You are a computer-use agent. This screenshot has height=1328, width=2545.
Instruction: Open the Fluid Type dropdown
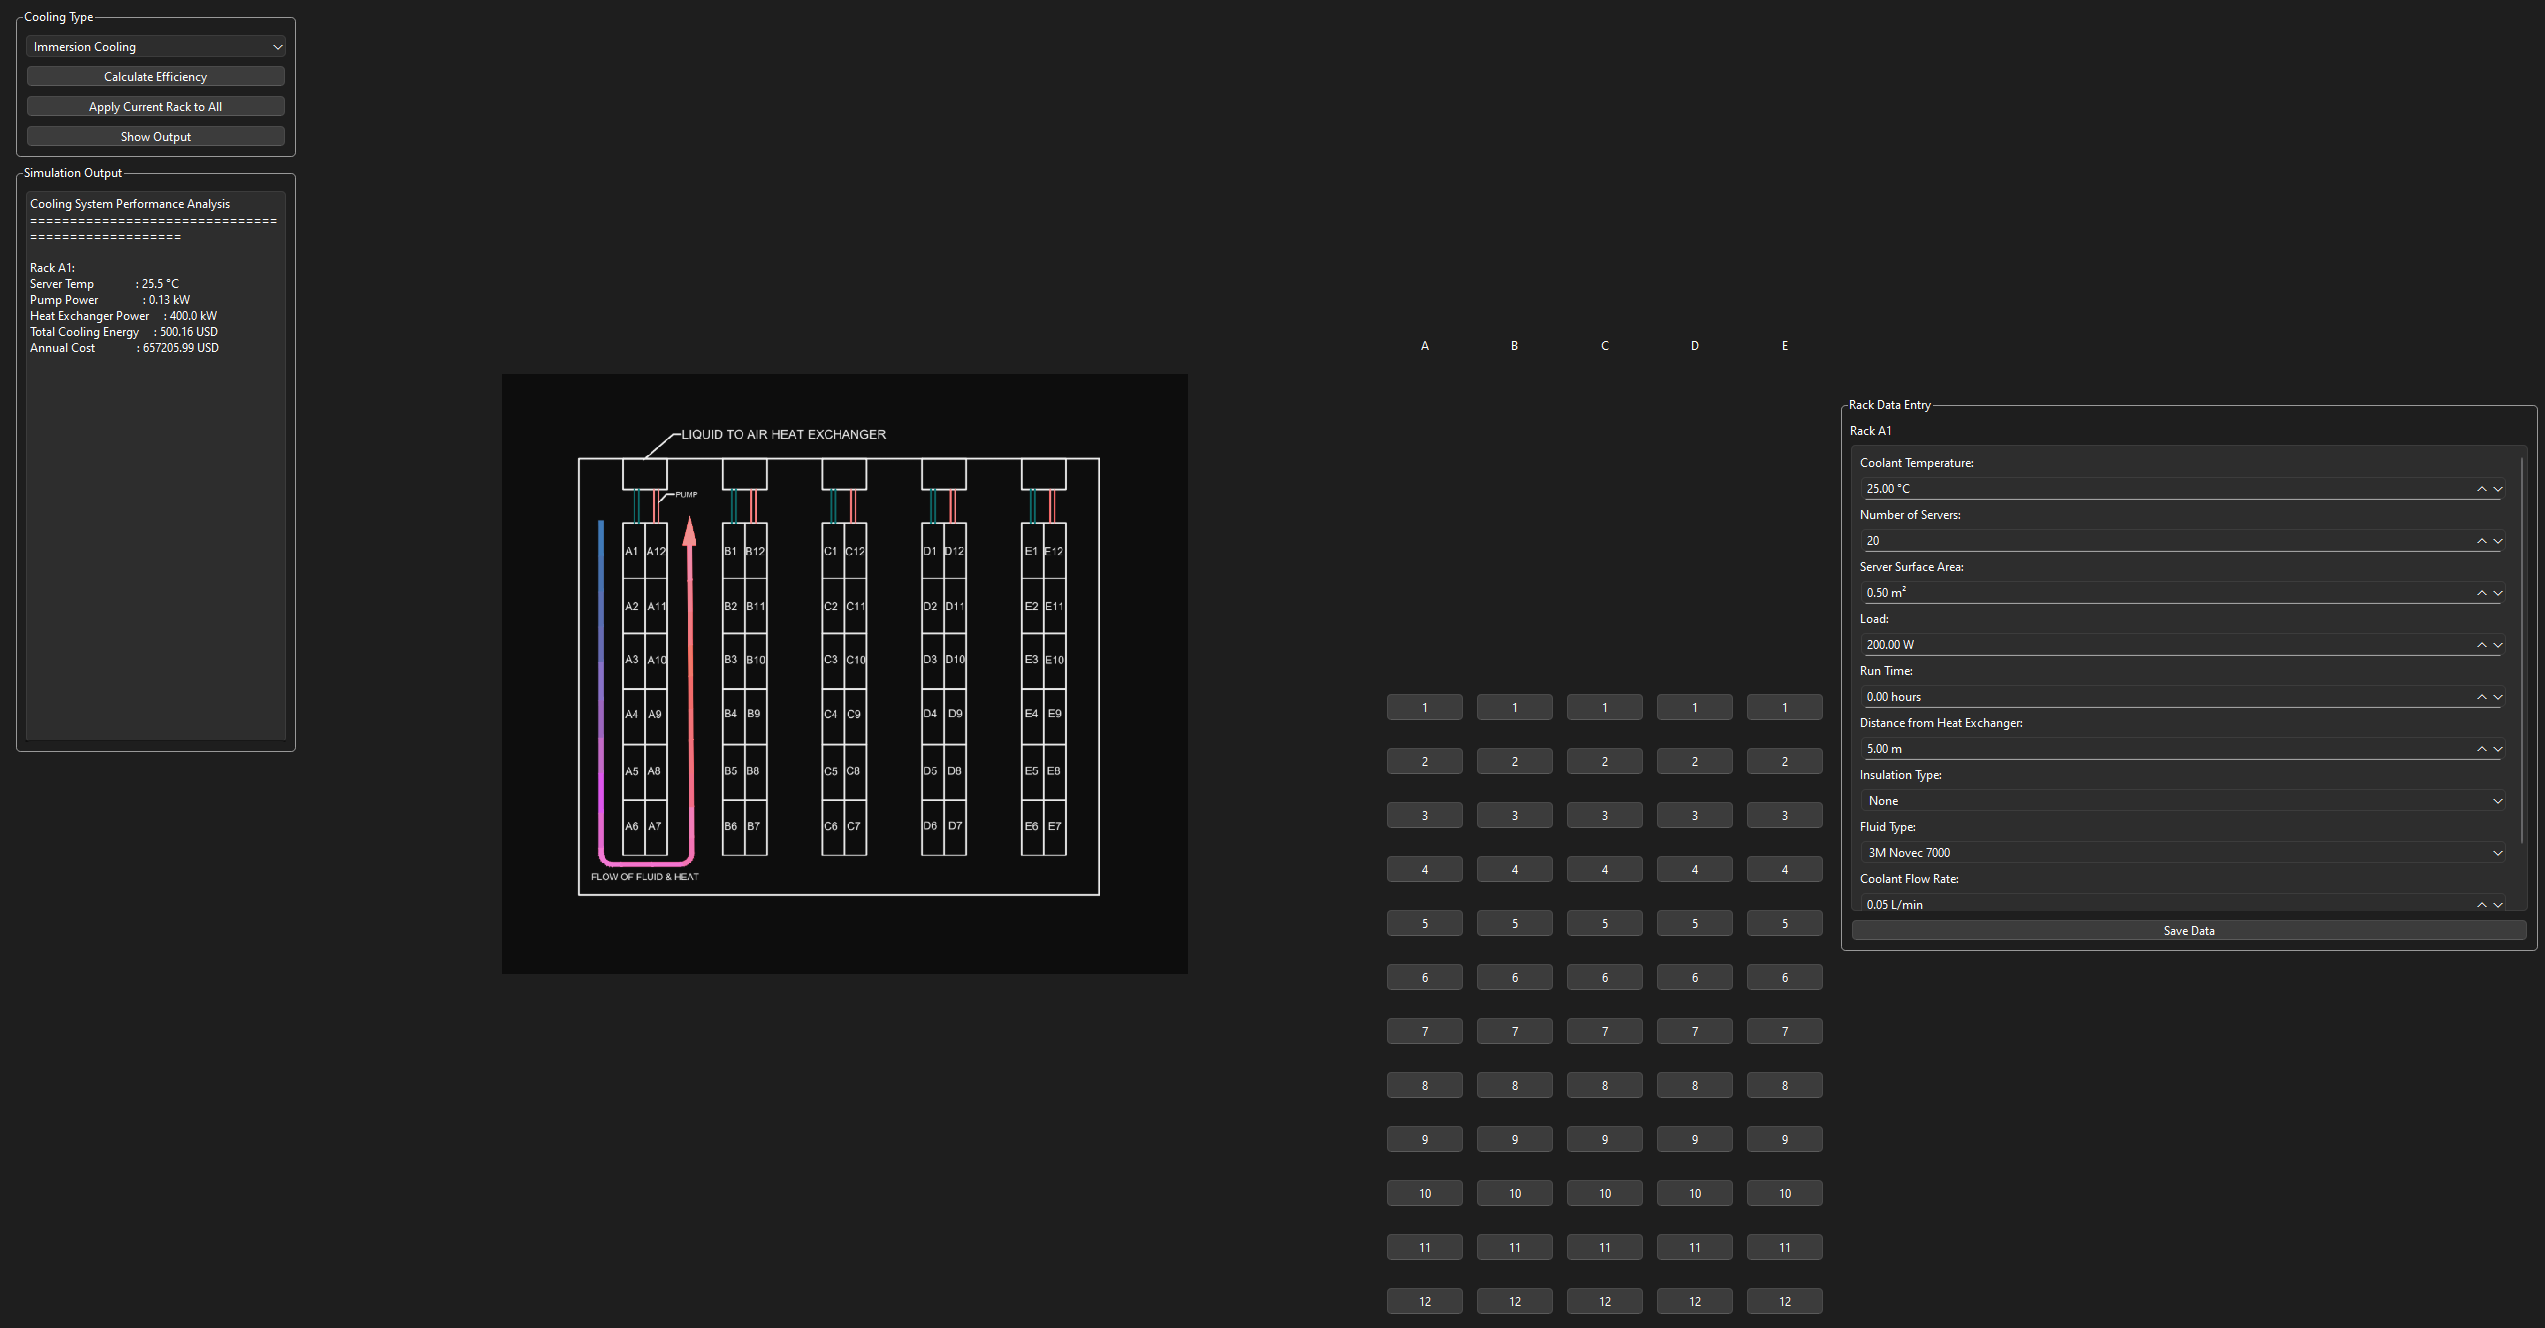click(2183, 853)
